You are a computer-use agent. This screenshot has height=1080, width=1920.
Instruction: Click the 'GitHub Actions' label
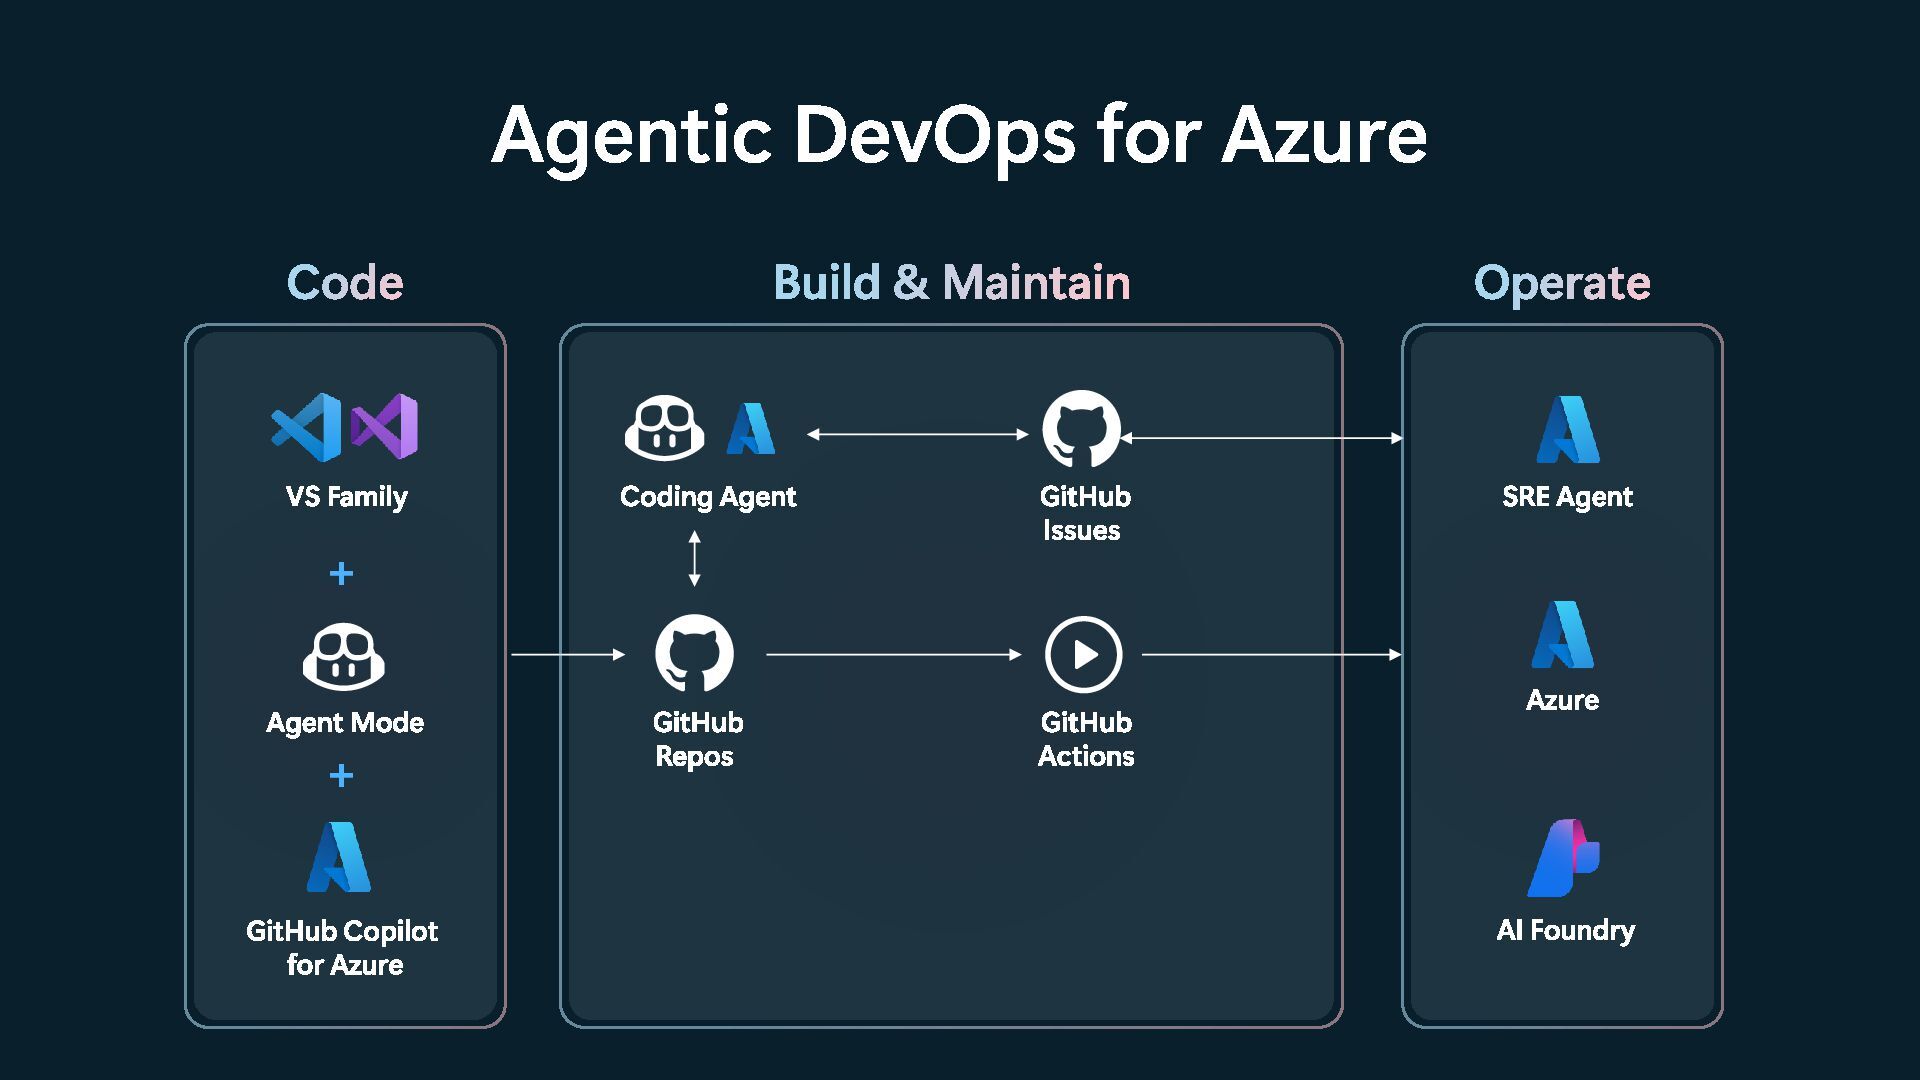(1086, 739)
